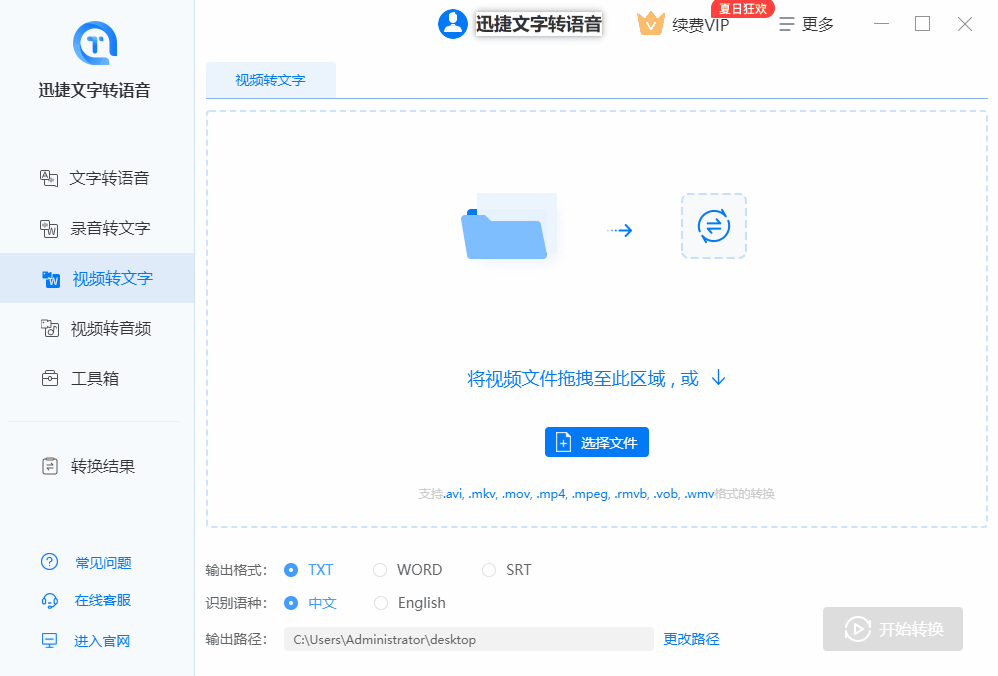Screen dimensions: 998x676
Task: Select English recognition language
Action: click(x=409, y=603)
